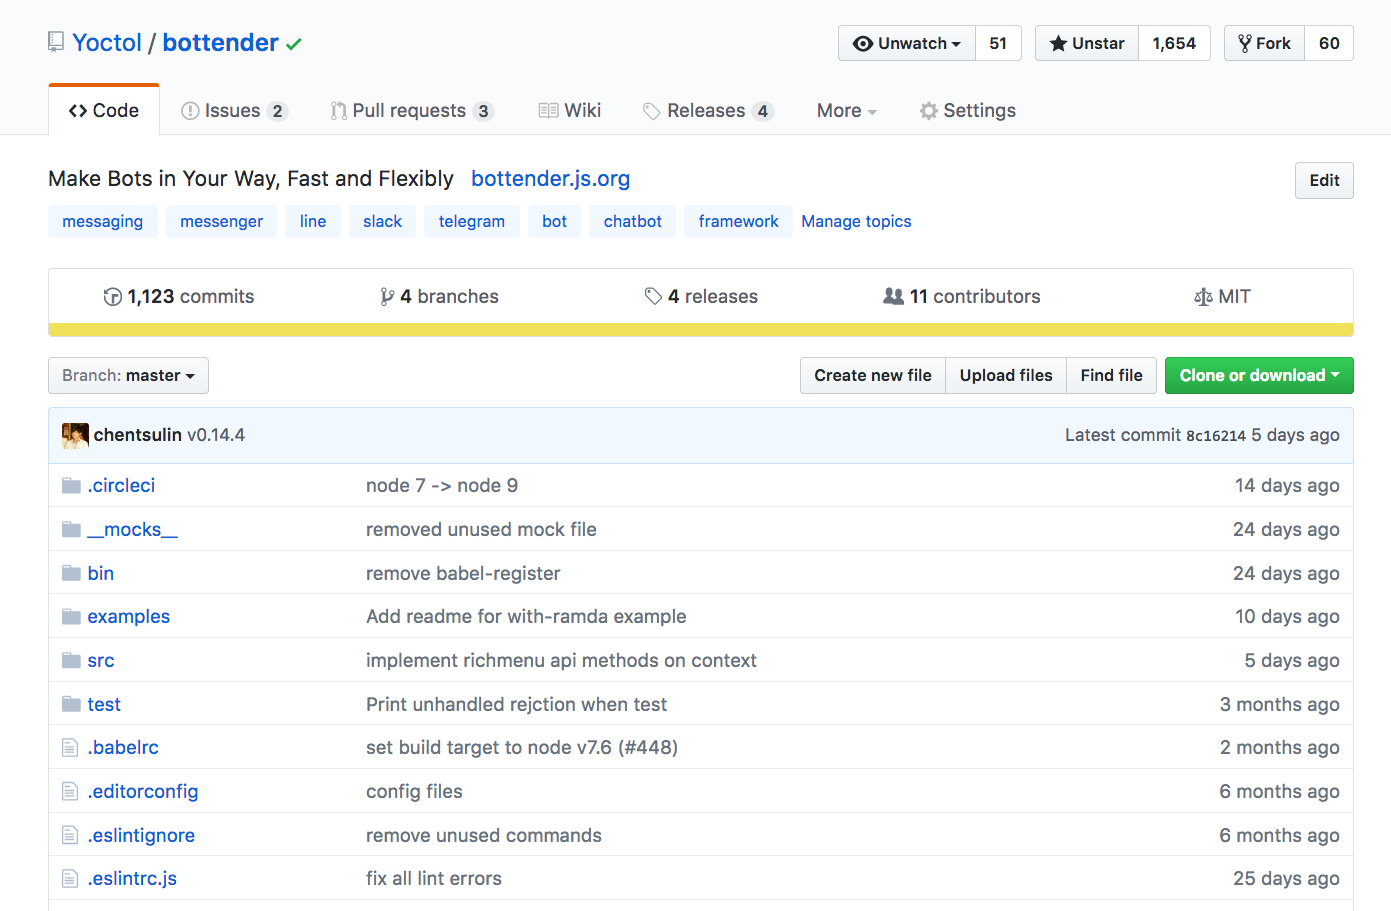The width and height of the screenshot is (1391, 911).
Task: Select the telegram topic tag
Action: click(472, 221)
